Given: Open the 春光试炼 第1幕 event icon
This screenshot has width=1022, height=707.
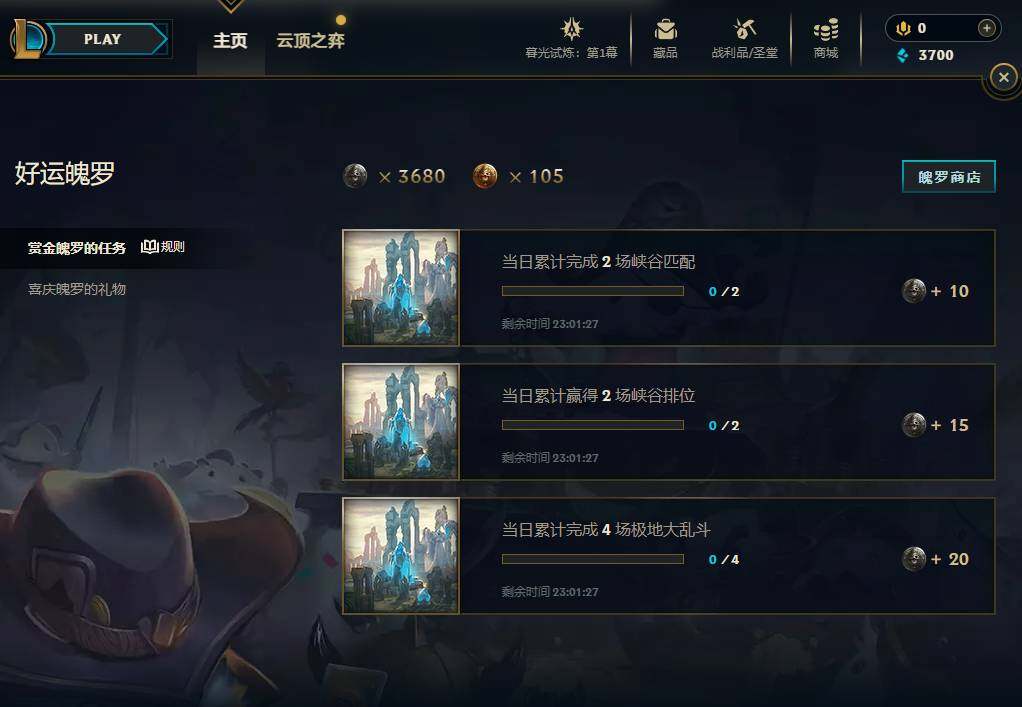Looking at the screenshot, I should tap(572, 29).
